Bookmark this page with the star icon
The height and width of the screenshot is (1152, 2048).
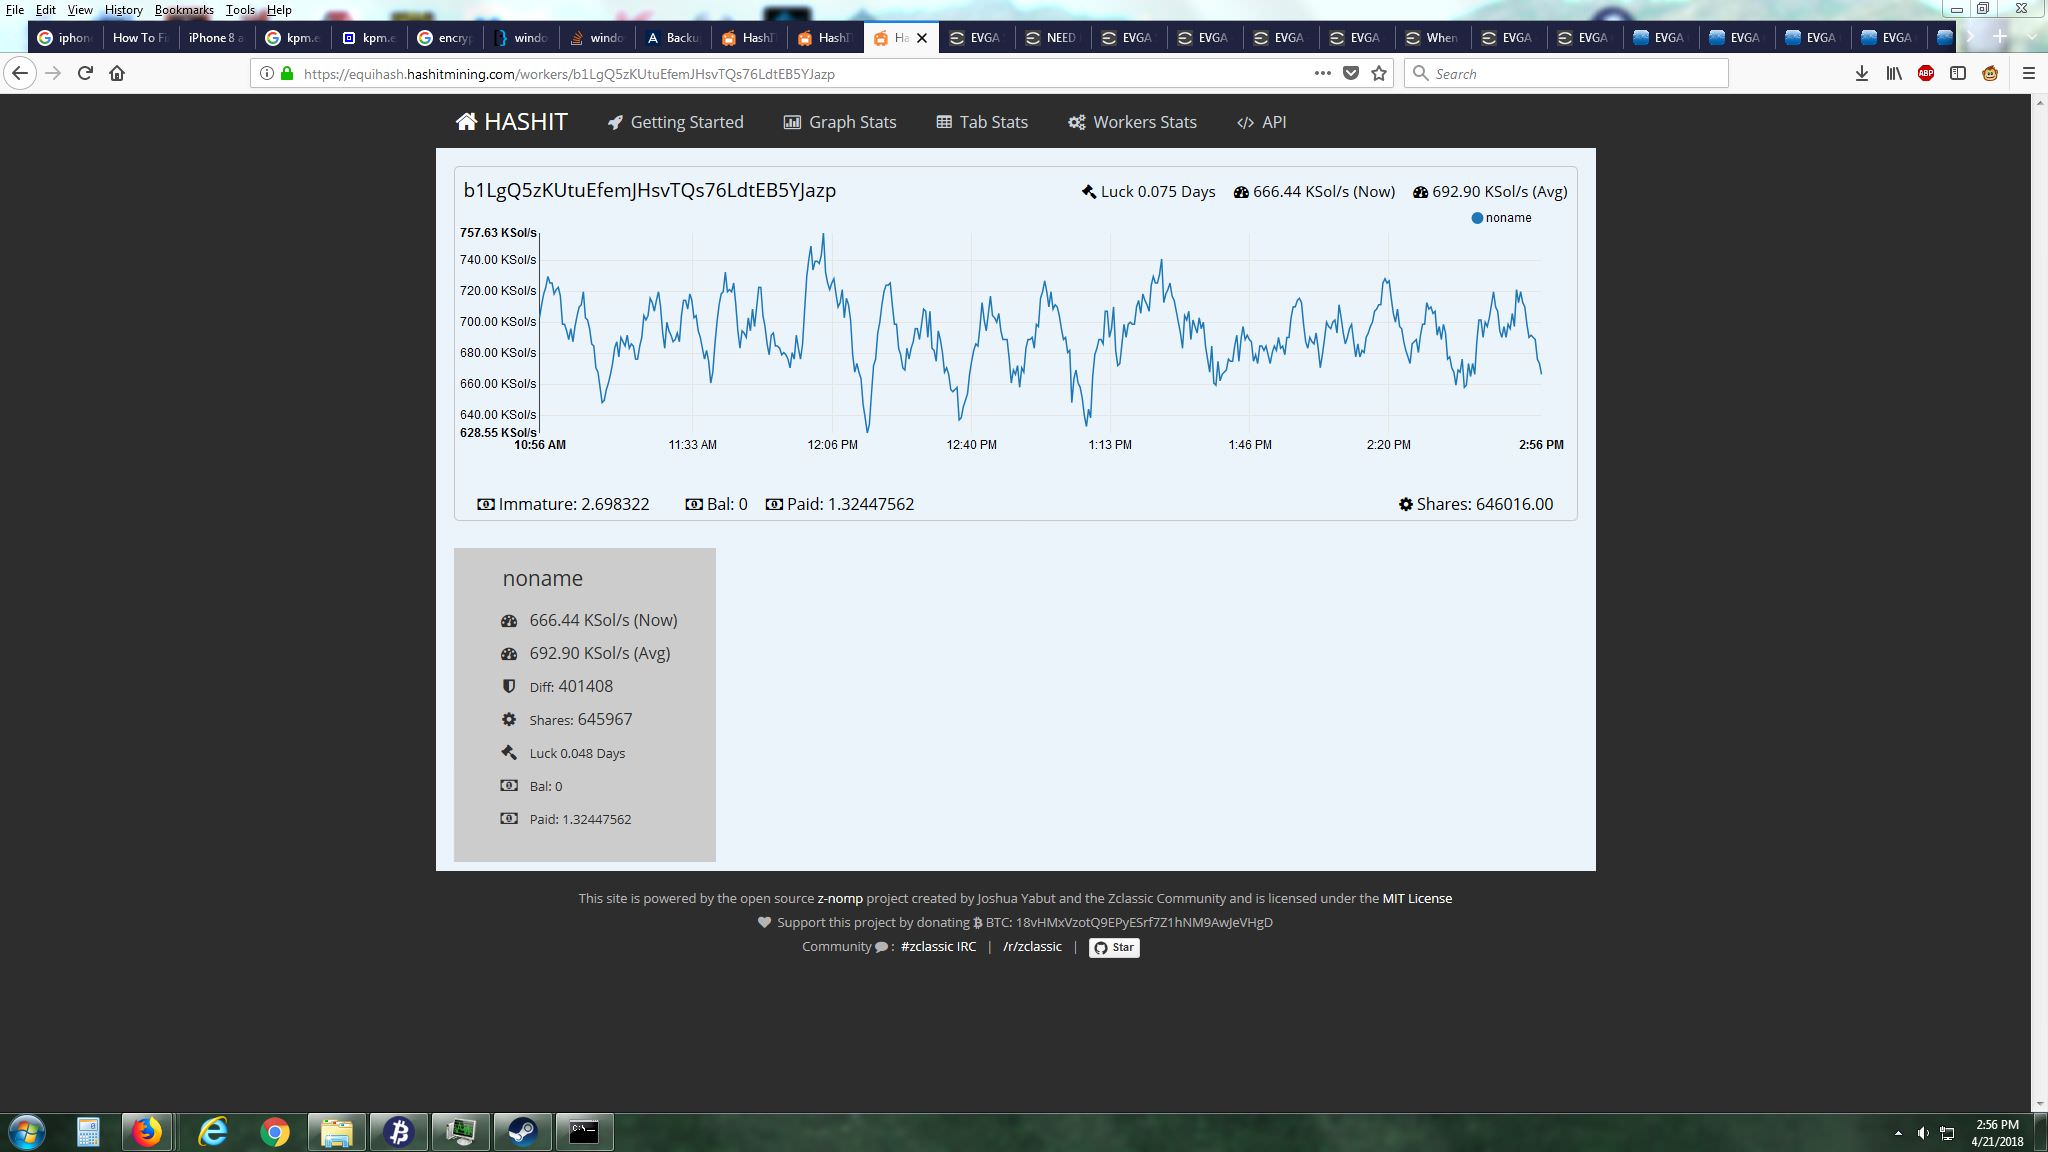[x=1379, y=73]
